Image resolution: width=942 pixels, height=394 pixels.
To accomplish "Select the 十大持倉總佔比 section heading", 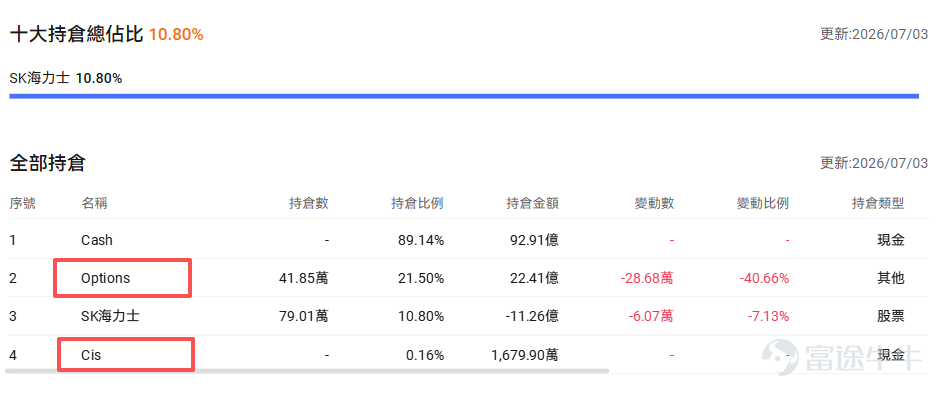I will tap(76, 34).
